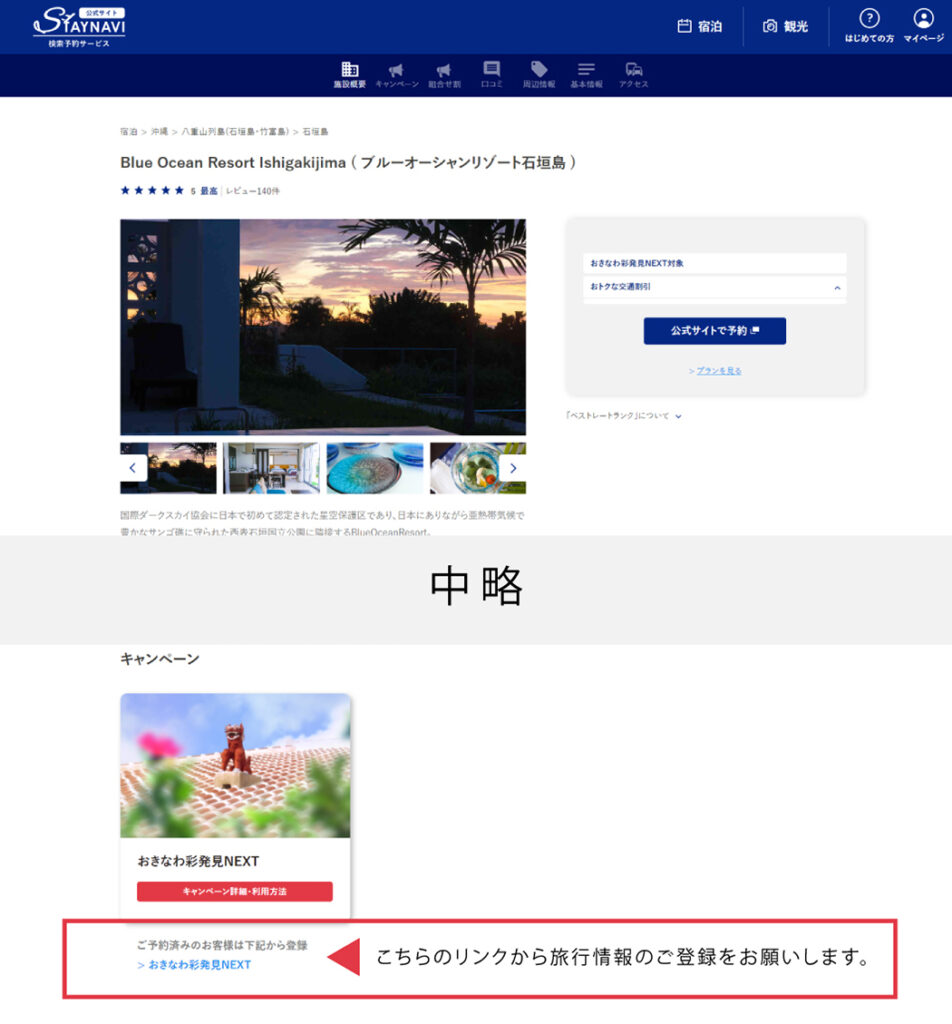Click the main sunset resort photo
Image resolution: width=952 pixels, height=1024 pixels.
(323, 327)
